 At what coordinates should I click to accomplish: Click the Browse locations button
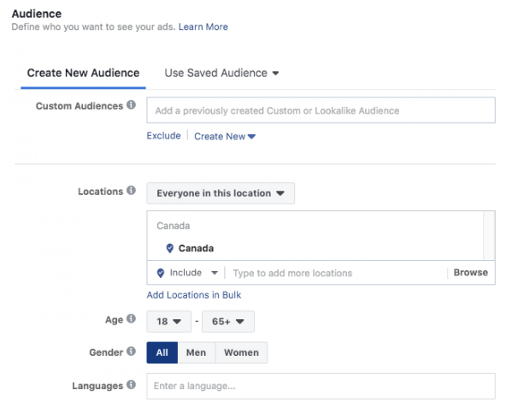(471, 272)
